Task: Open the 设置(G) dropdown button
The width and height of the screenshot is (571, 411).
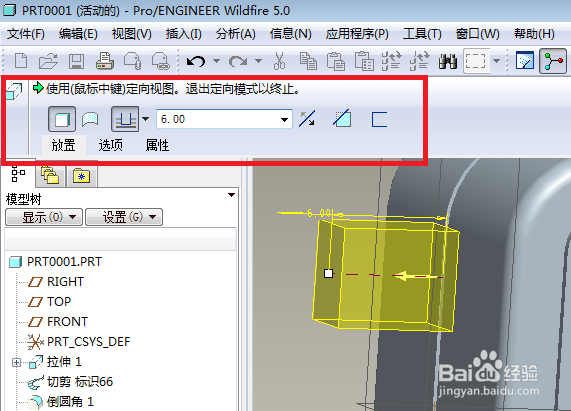Action: click(x=124, y=217)
